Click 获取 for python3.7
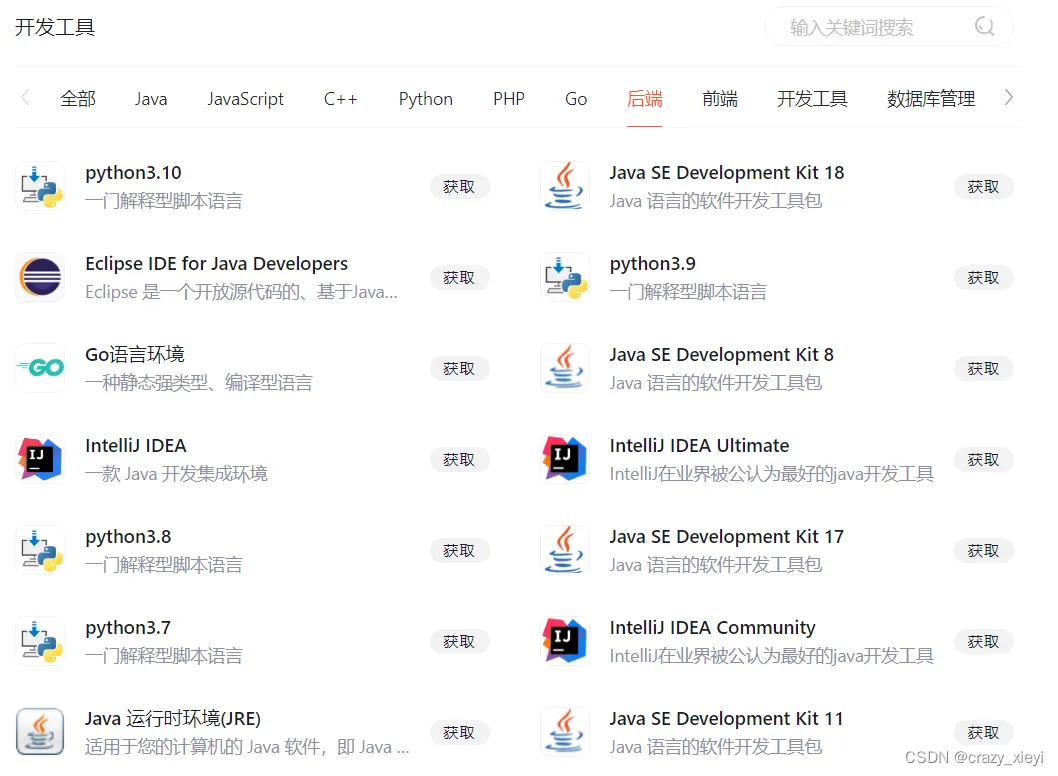This screenshot has width=1058, height=776. pos(460,642)
